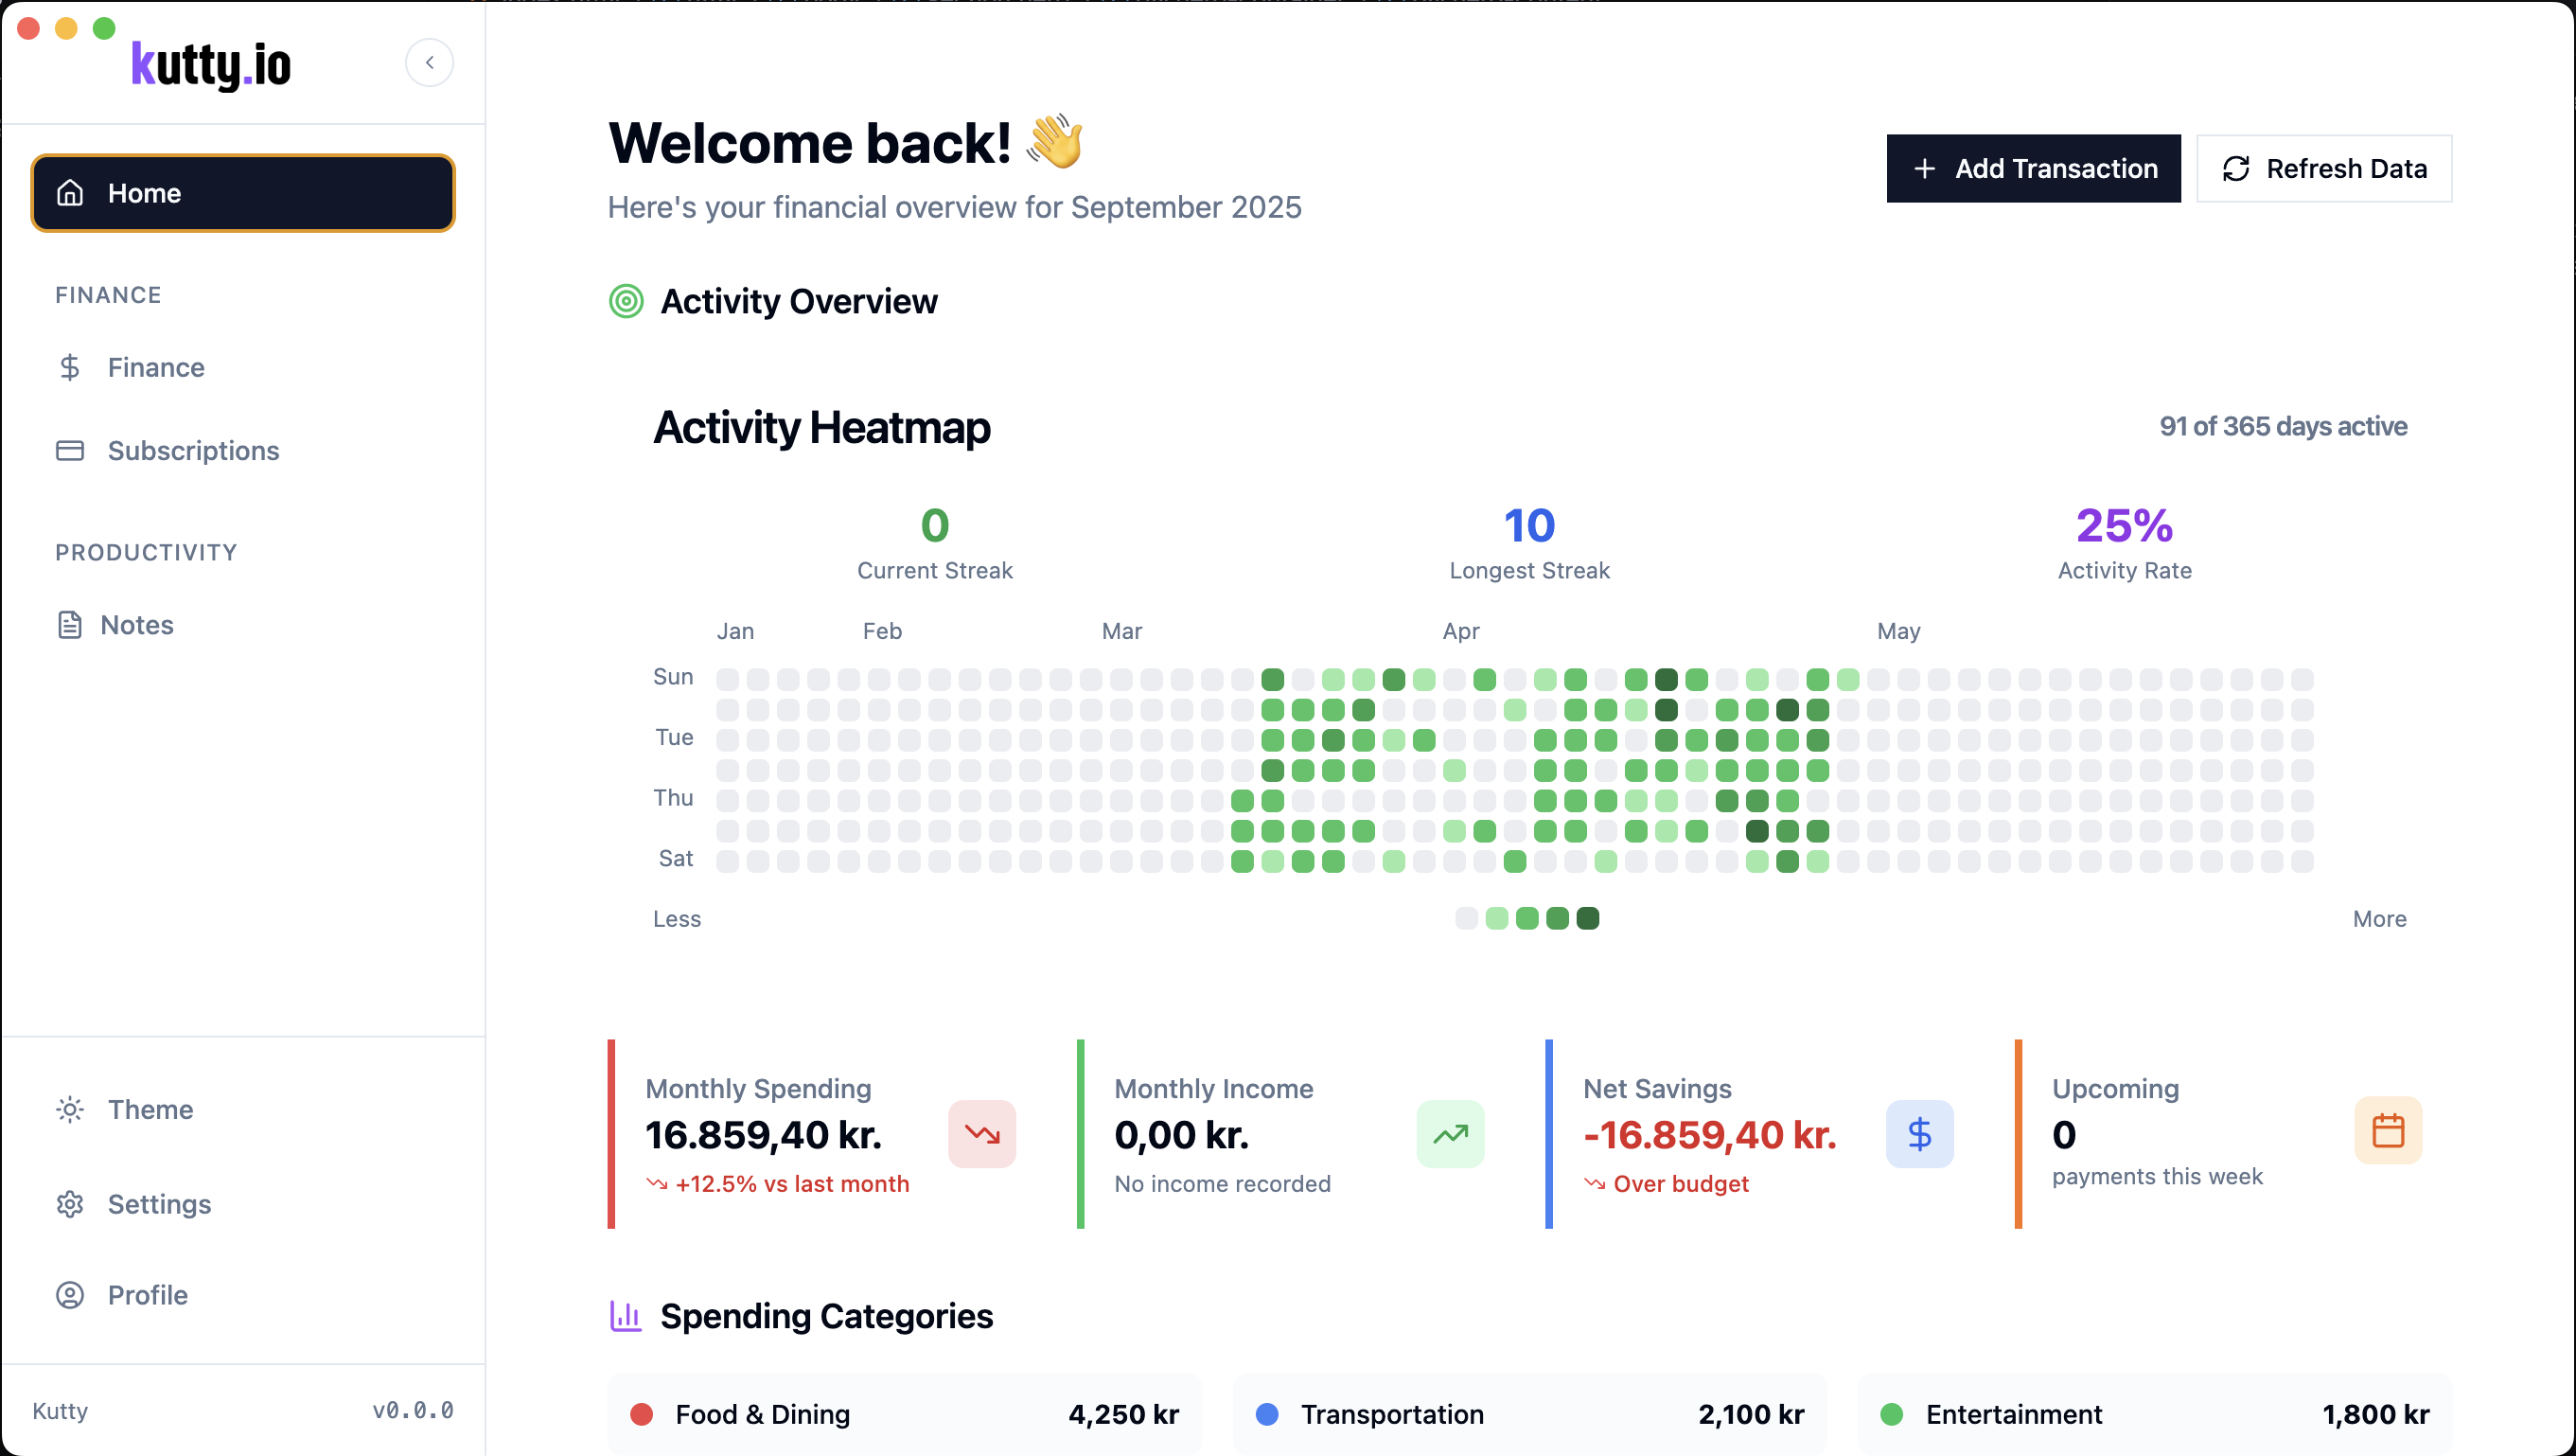Click the Upcoming payments calendar icon
Image resolution: width=2576 pixels, height=1456 pixels.
2388,1130
